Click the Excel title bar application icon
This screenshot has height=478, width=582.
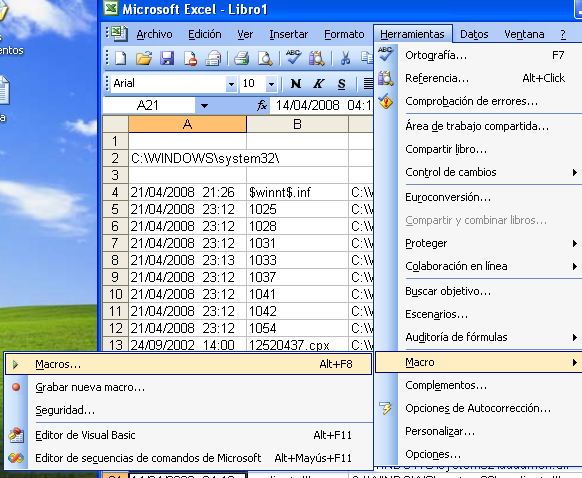(x=111, y=8)
